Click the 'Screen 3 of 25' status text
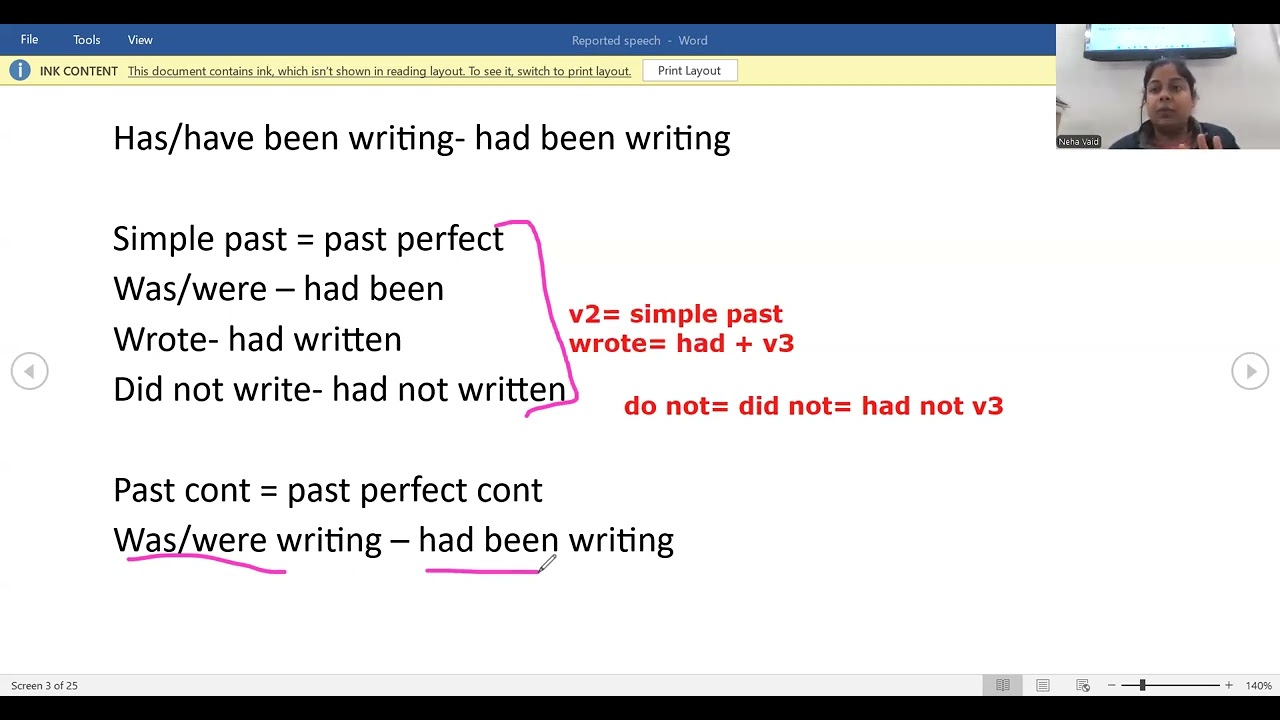This screenshot has width=1280, height=720. (44, 685)
